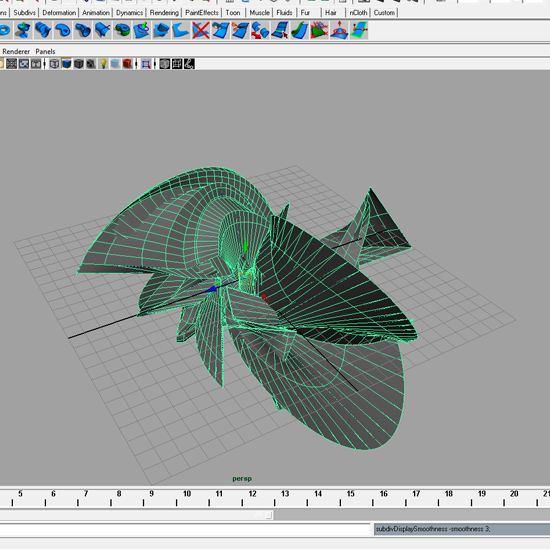Click the Detach Surfaces shelf icon
This screenshot has width=550, height=550.
pos(240,30)
